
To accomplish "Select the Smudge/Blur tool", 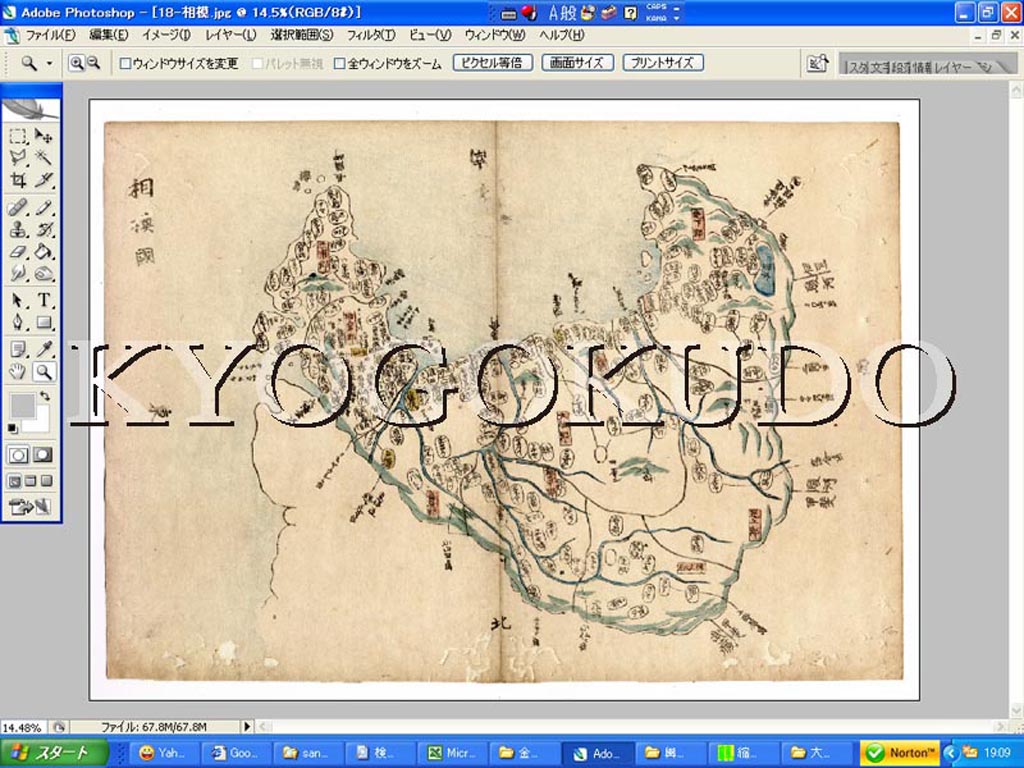I will coord(18,272).
